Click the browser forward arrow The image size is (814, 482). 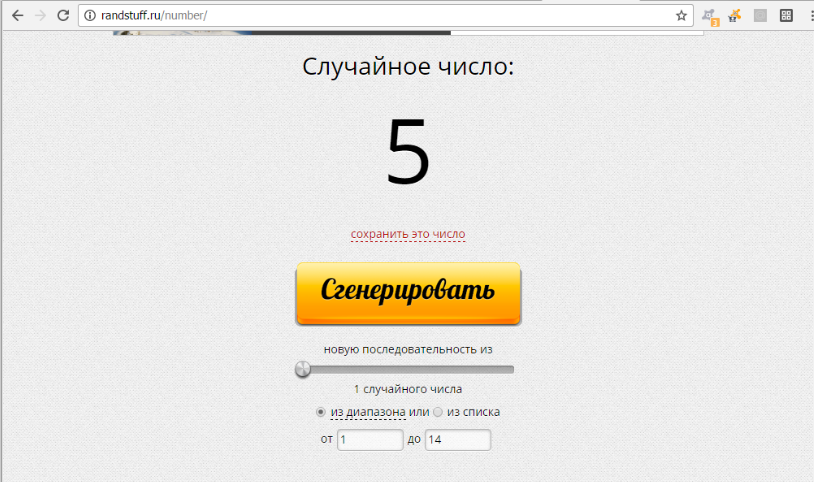40,15
